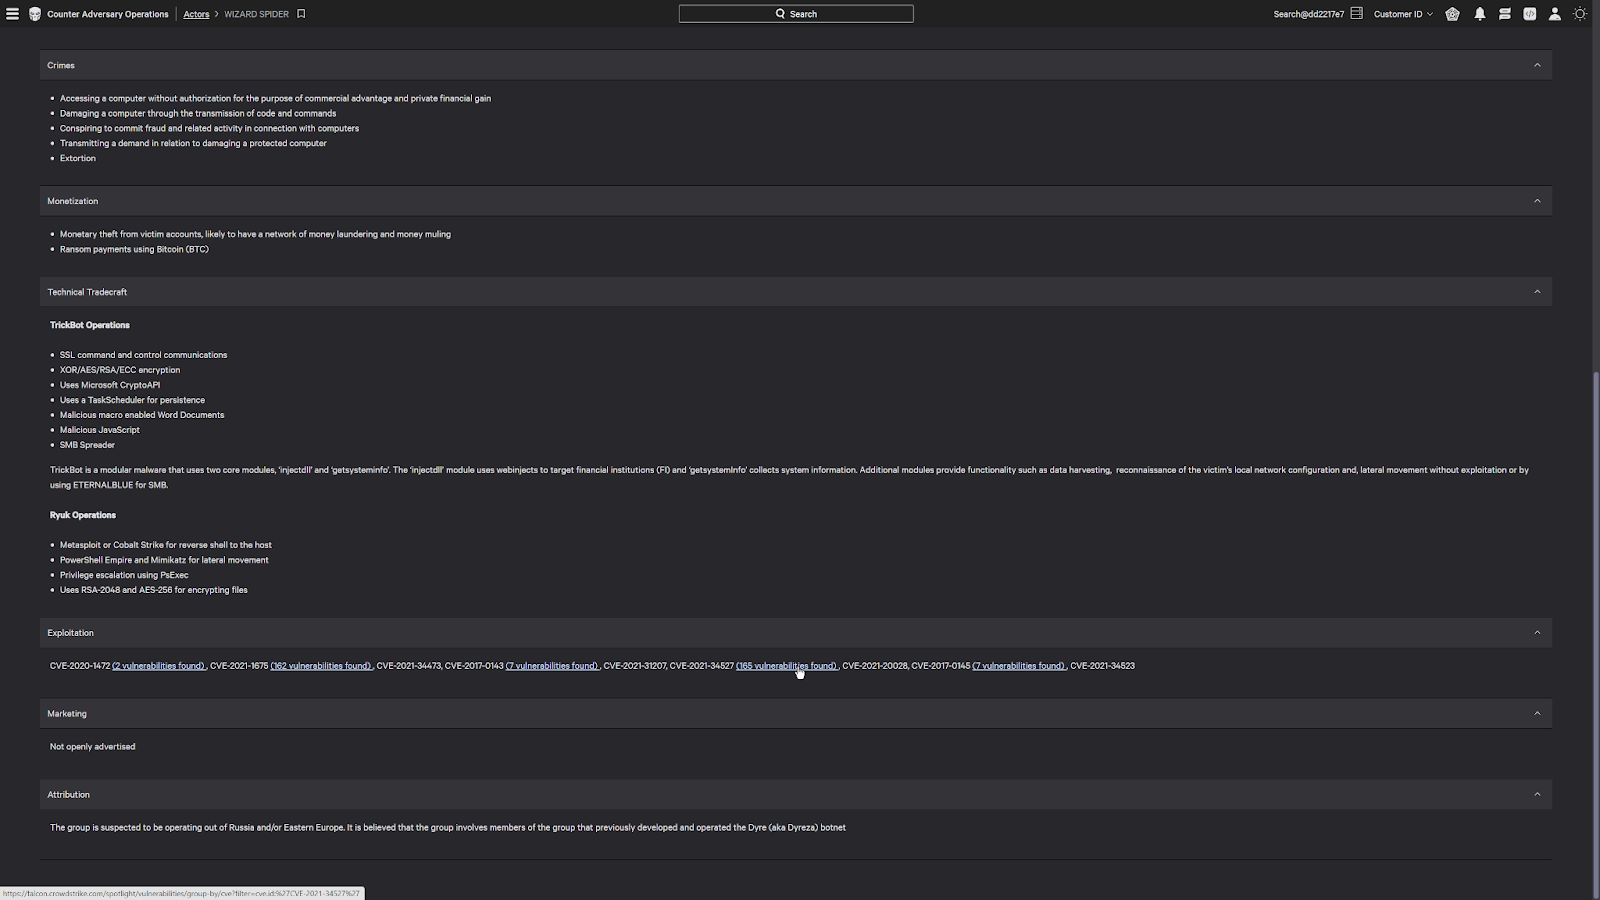Click 'Monetary theft from victim accounts' bullet
Screen dimensions: 1600x900
coord(255,234)
